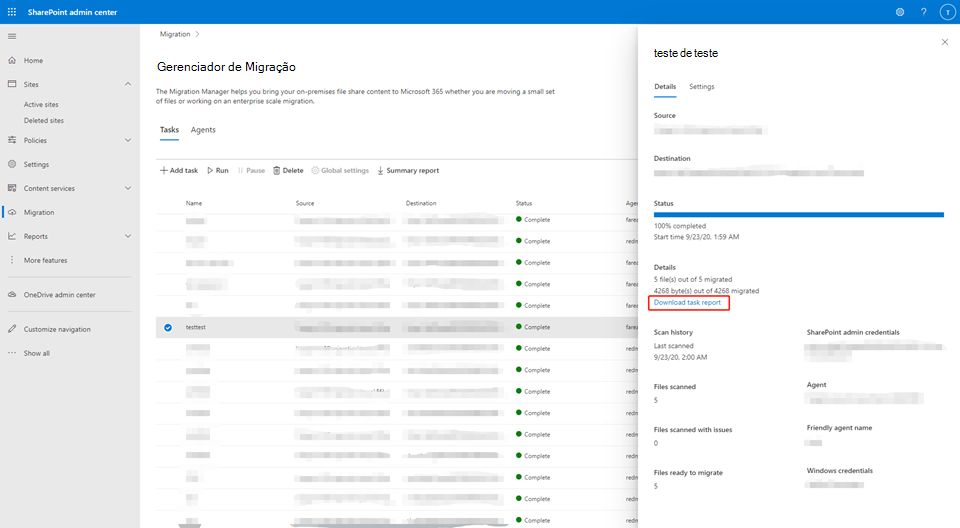Open the user account avatar
Image resolution: width=960 pixels, height=528 pixels.
(946, 12)
